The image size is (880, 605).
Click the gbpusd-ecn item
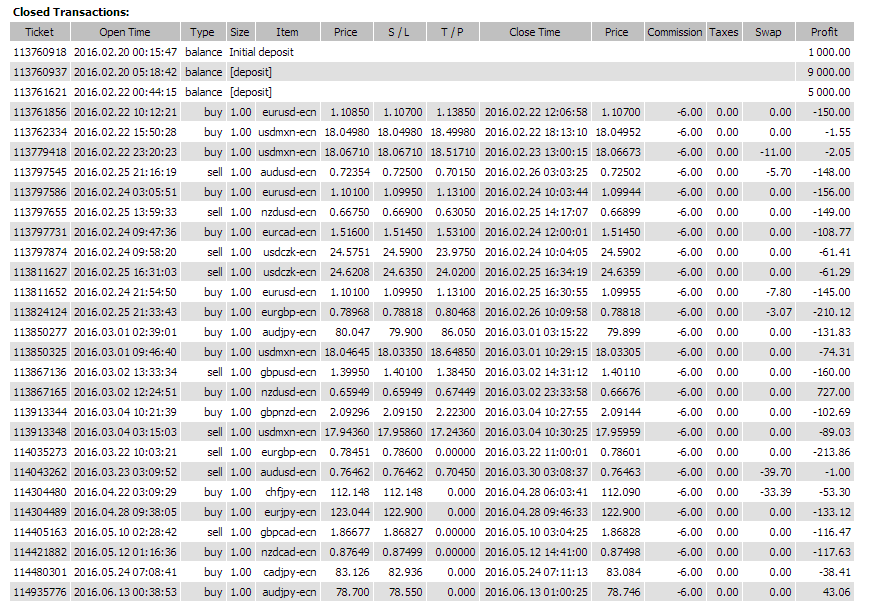click(x=288, y=373)
